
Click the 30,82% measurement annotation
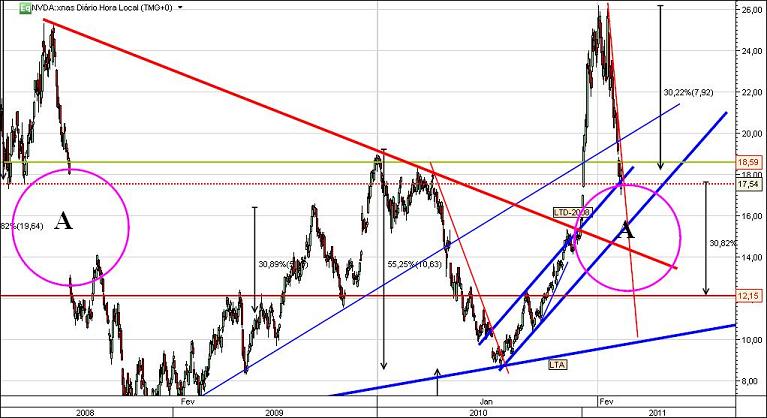[x=723, y=242]
